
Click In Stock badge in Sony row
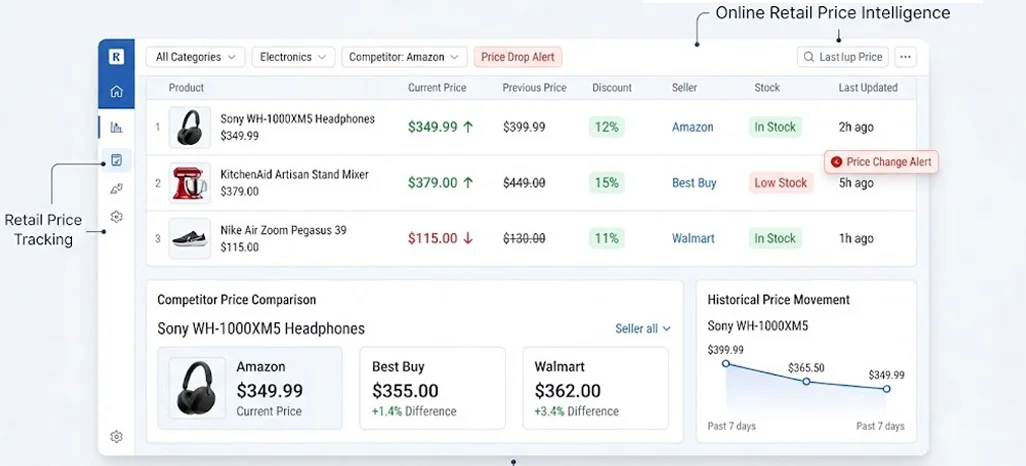(775, 127)
